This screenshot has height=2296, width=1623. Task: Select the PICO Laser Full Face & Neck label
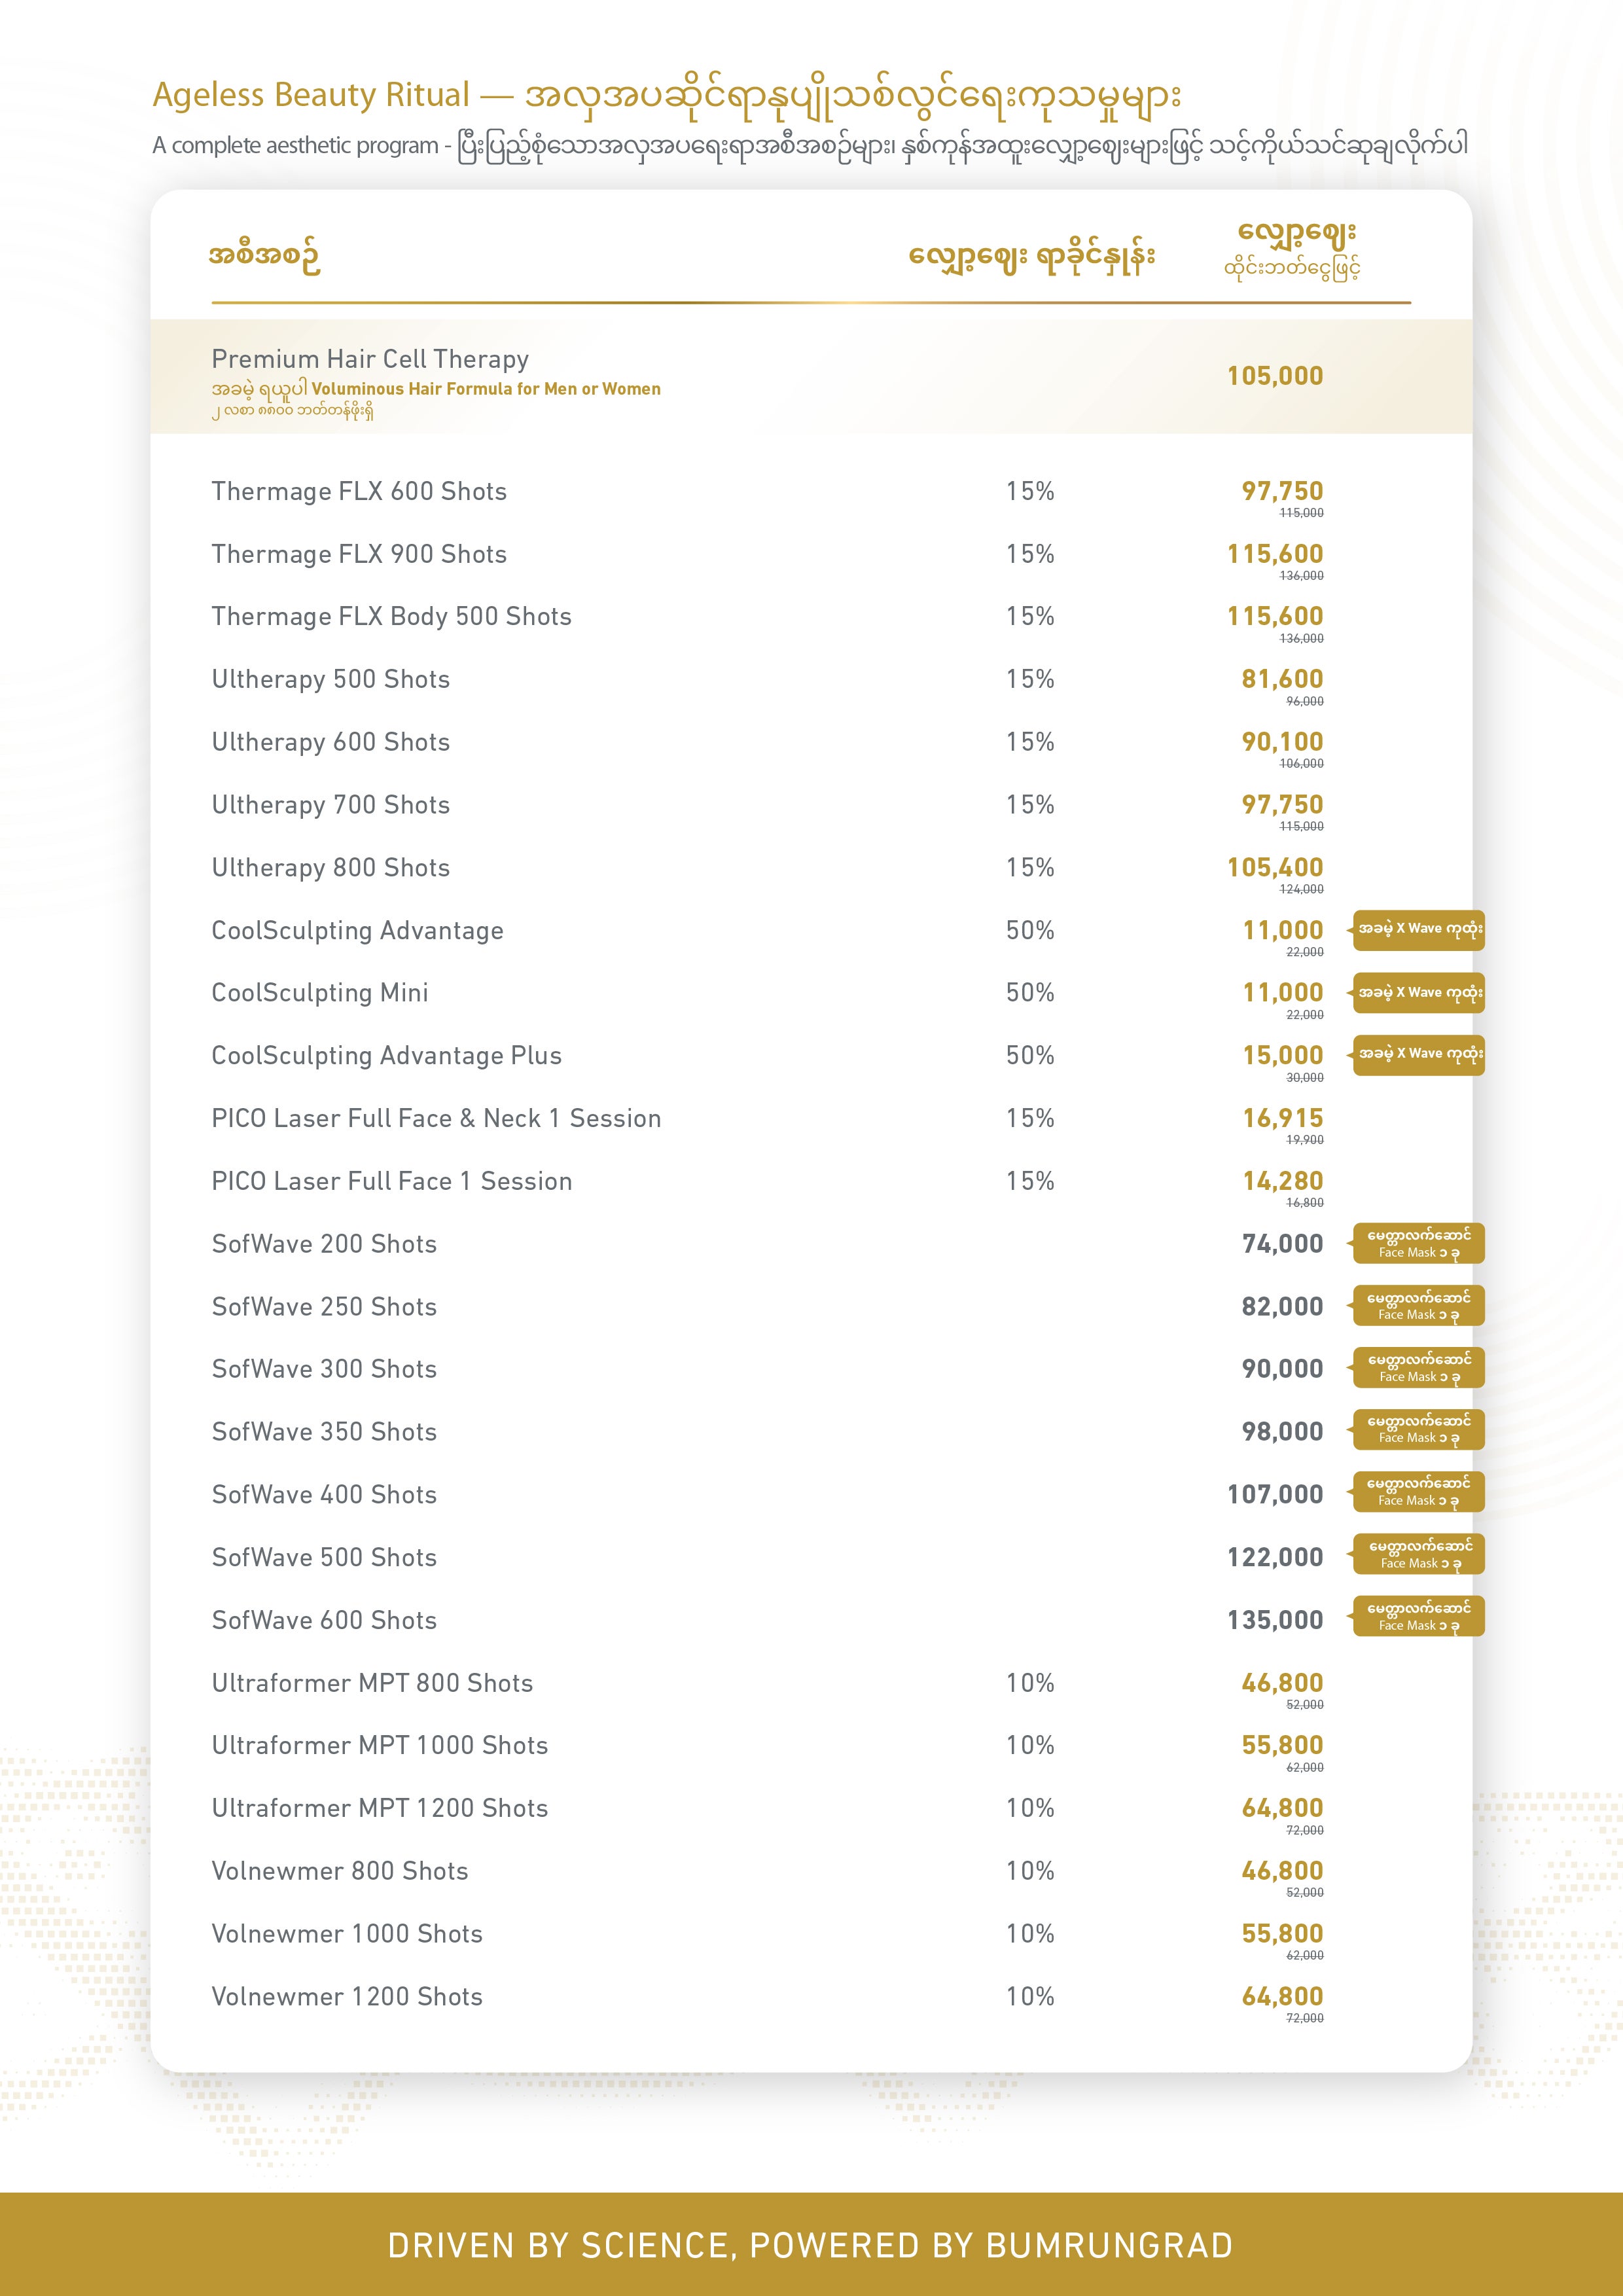click(436, 1118)
